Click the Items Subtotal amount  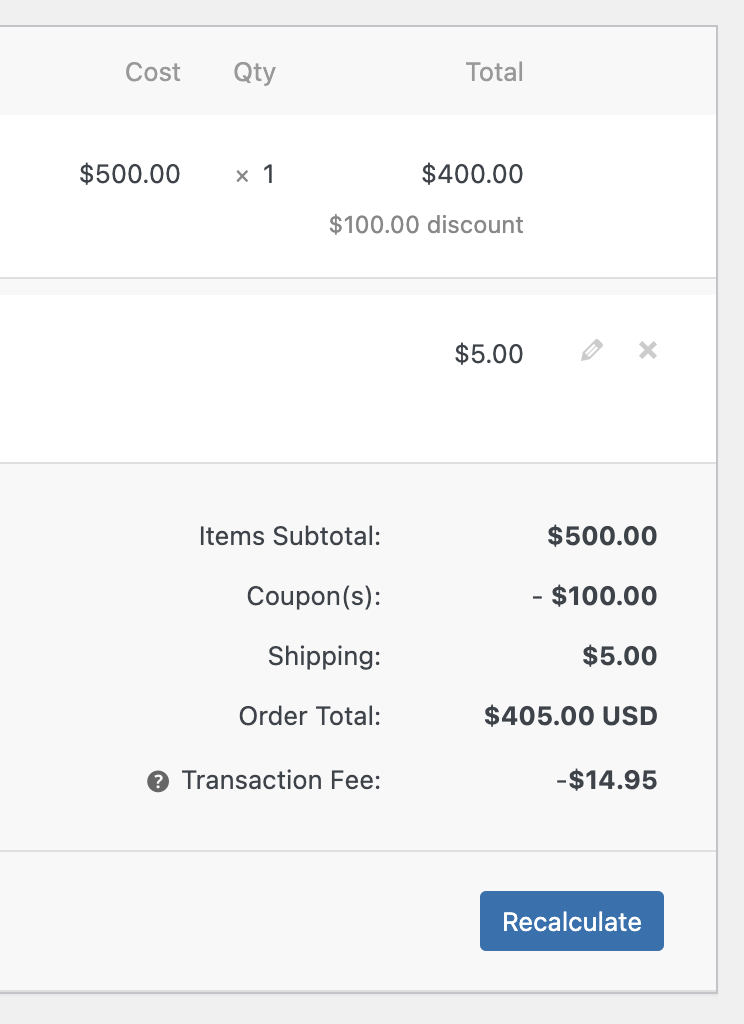[x=602, y=536]
